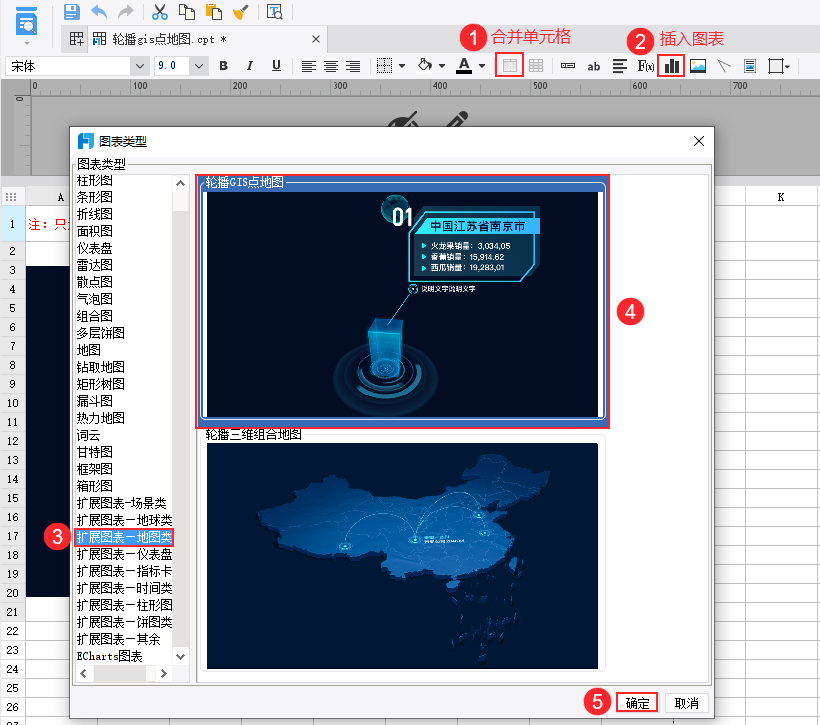This screenshot has height=725, width=820.
Task: Click the cut scissors icon
Action: click(160, 12)
